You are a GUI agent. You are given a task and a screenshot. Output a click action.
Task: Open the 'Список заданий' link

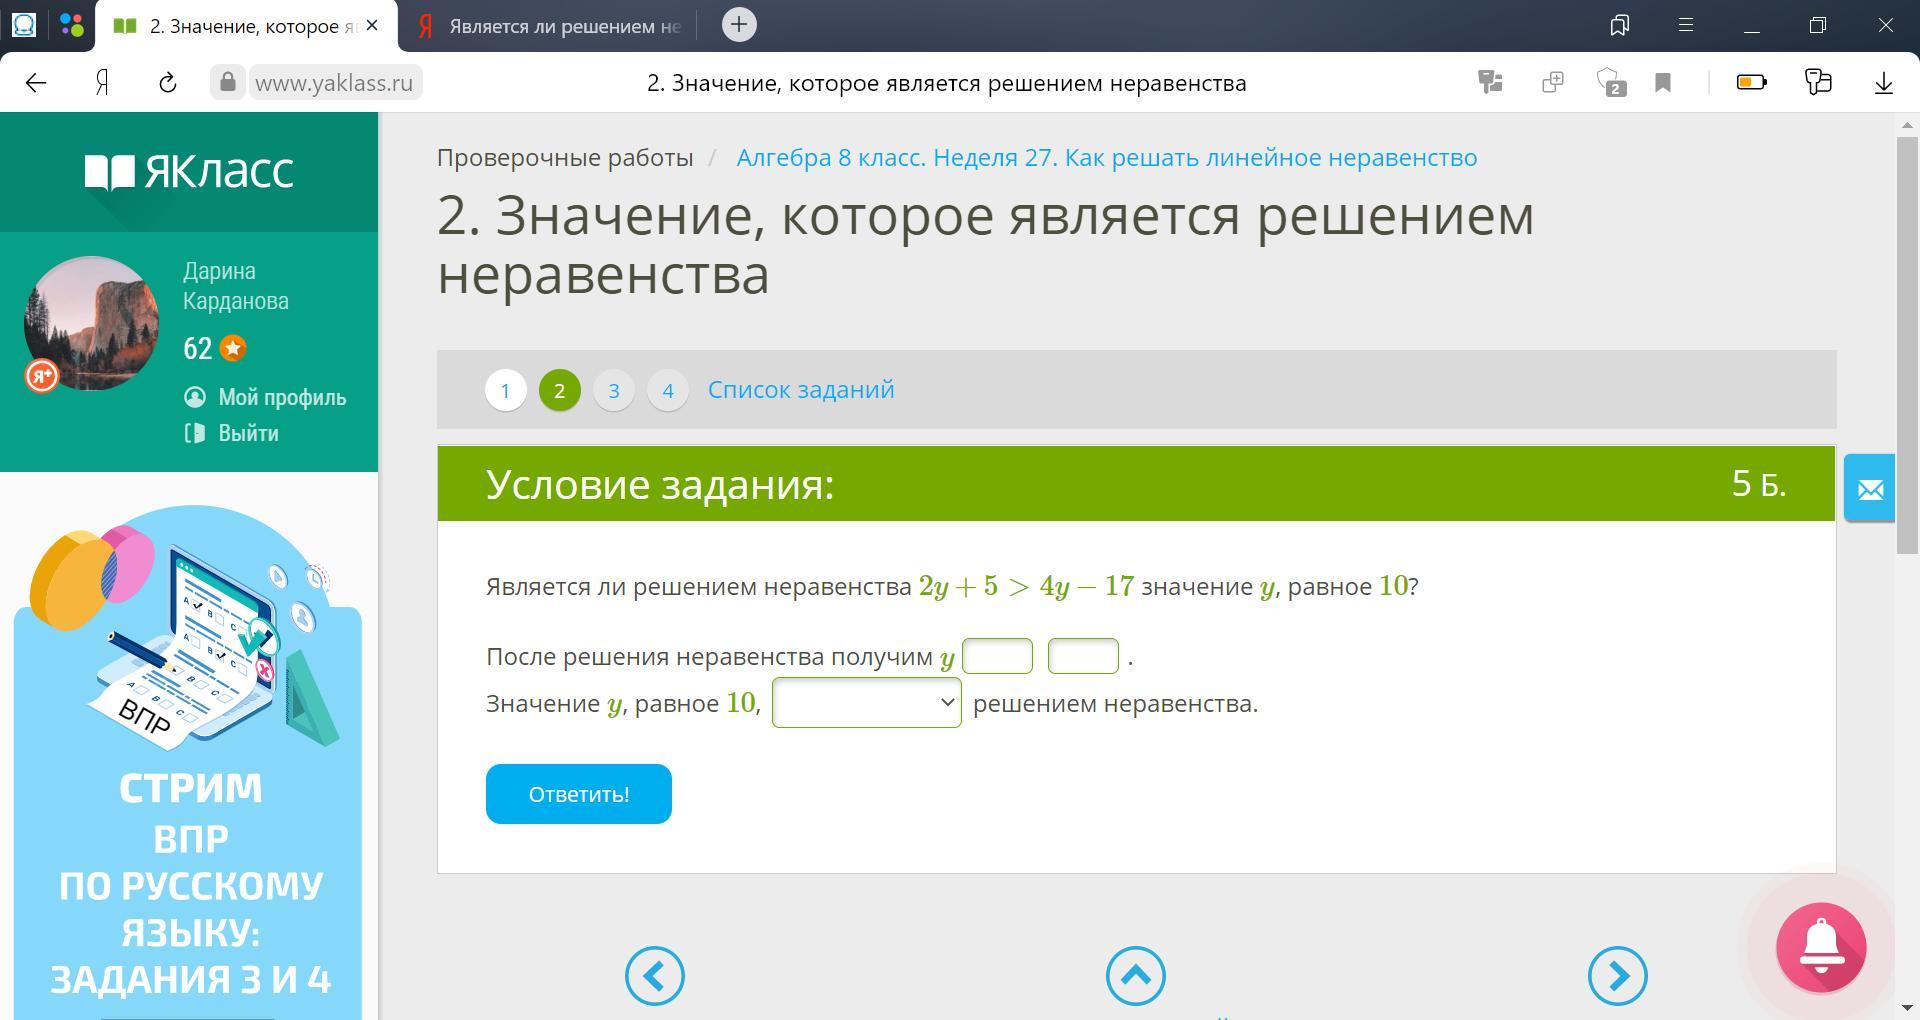(801, 389)
